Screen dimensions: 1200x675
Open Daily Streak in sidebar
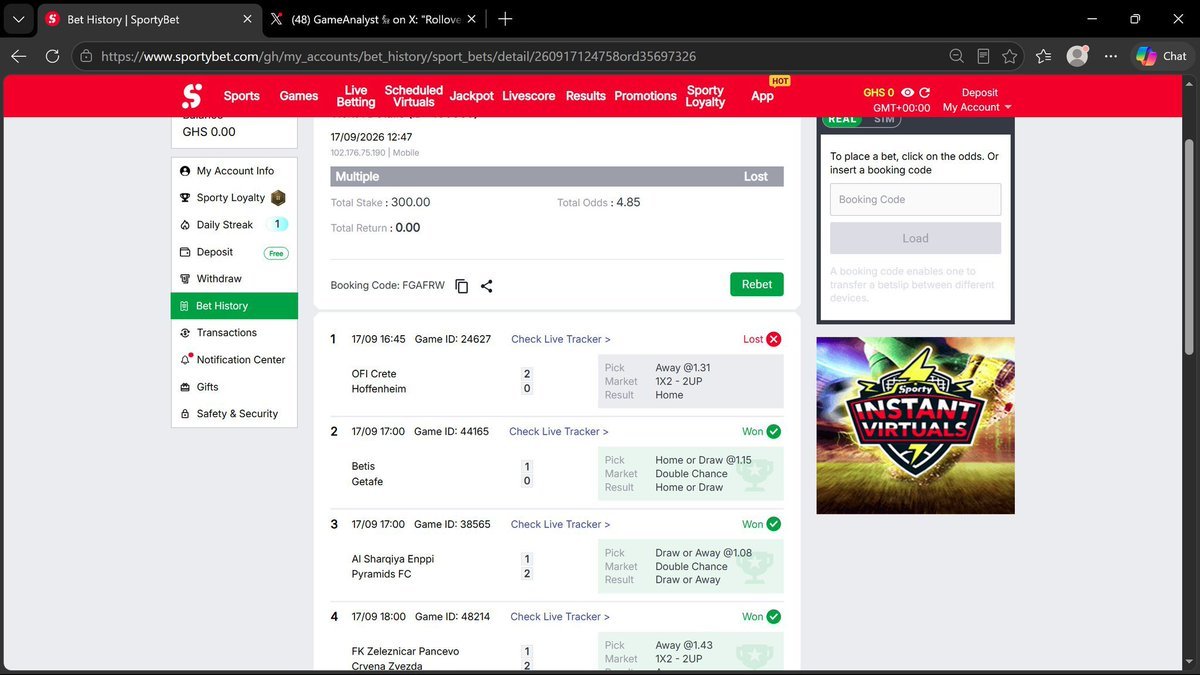pyautogui.click(x=234, y=225)
